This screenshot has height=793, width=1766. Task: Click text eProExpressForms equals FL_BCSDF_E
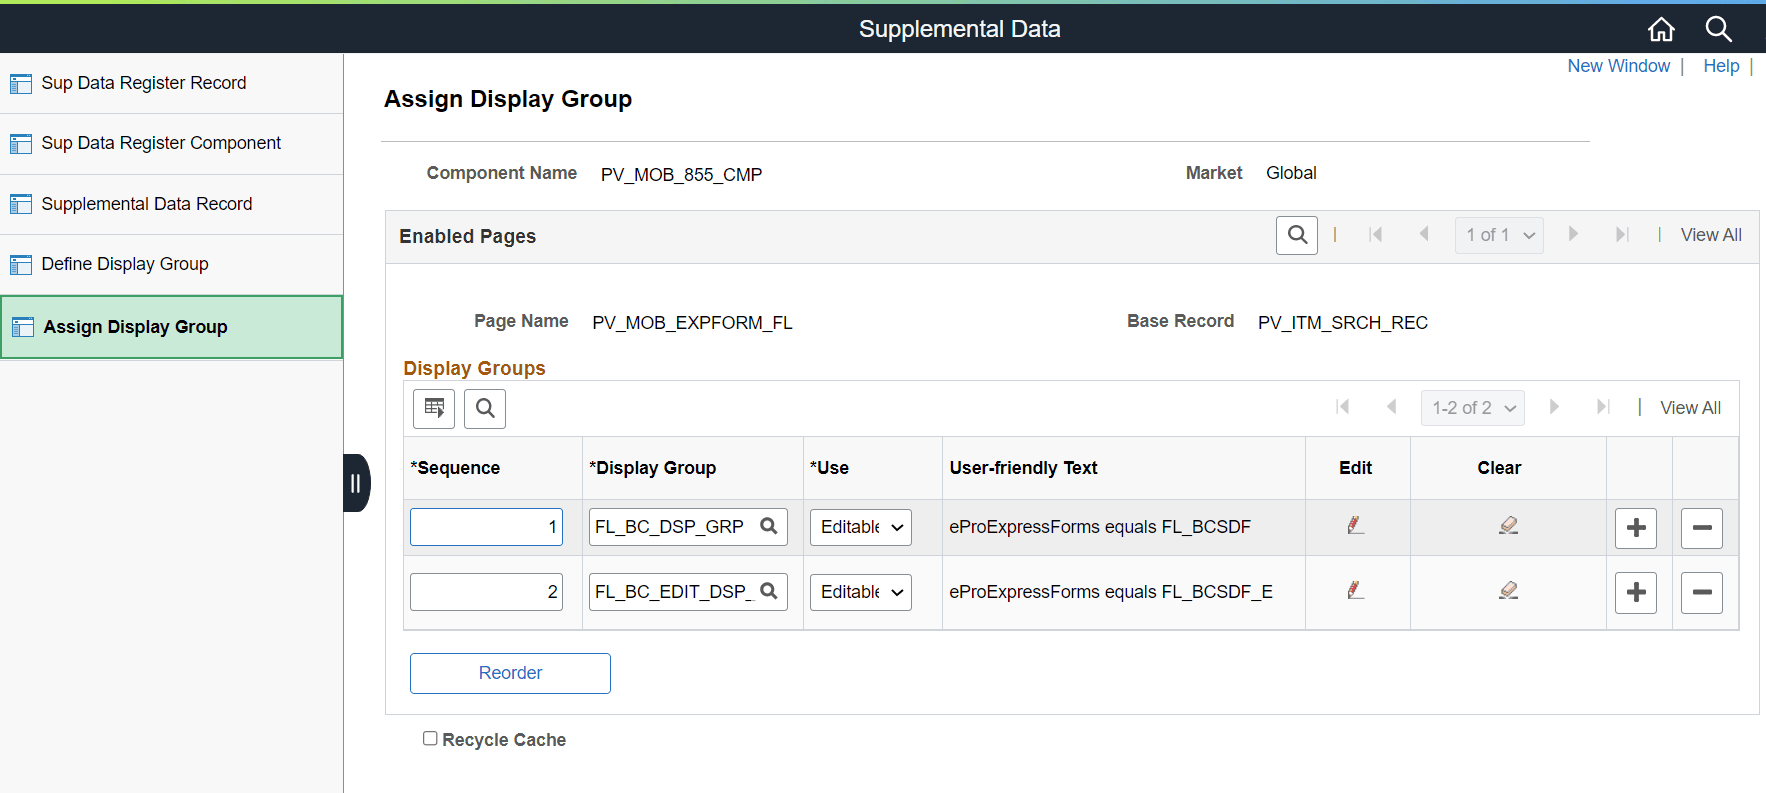coord(1111,592)
